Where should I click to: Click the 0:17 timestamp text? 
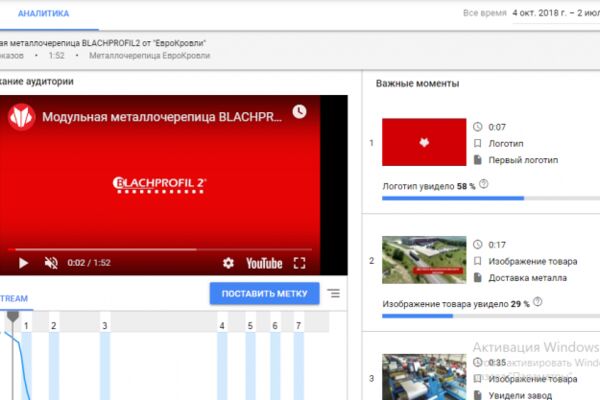(497, 245)
